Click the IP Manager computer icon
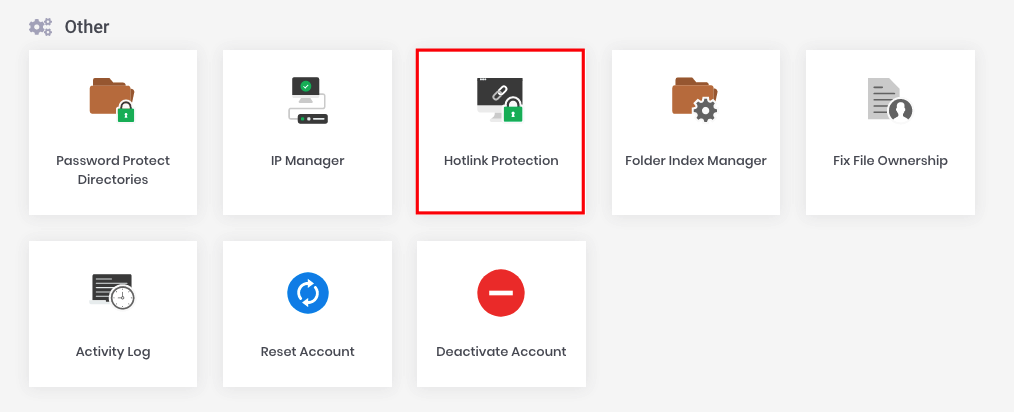 pyautogui.click(x=307, y=100)
